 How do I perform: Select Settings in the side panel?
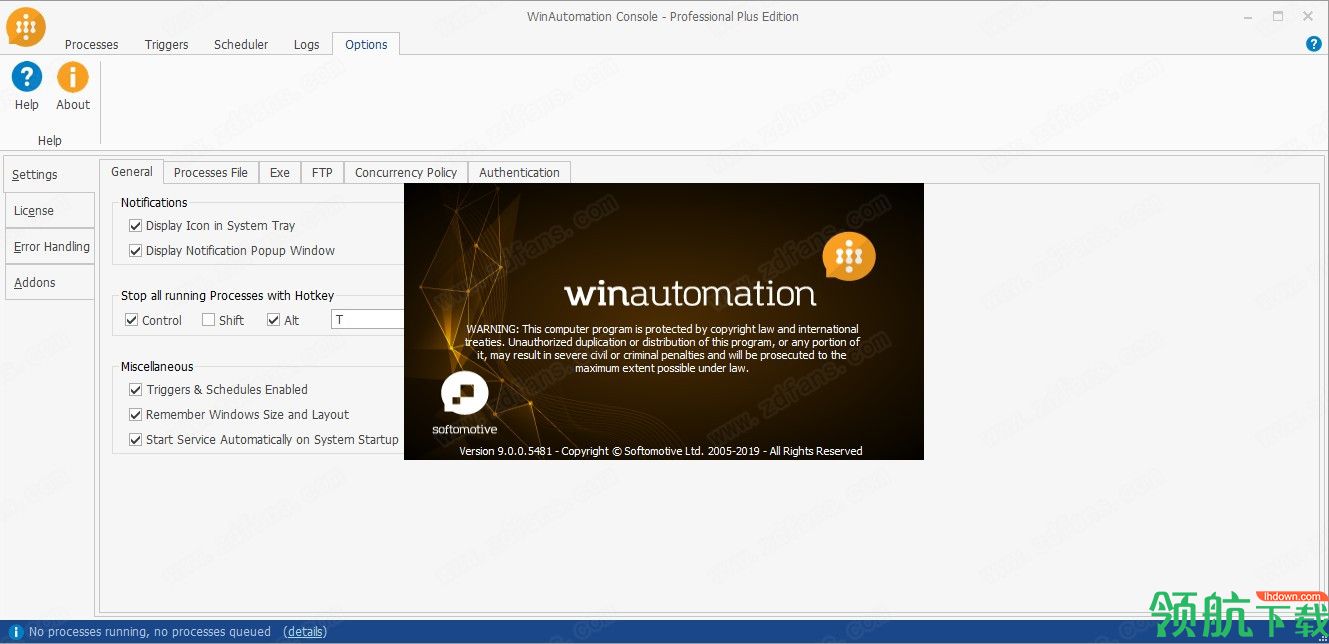[x=50, y=174]
